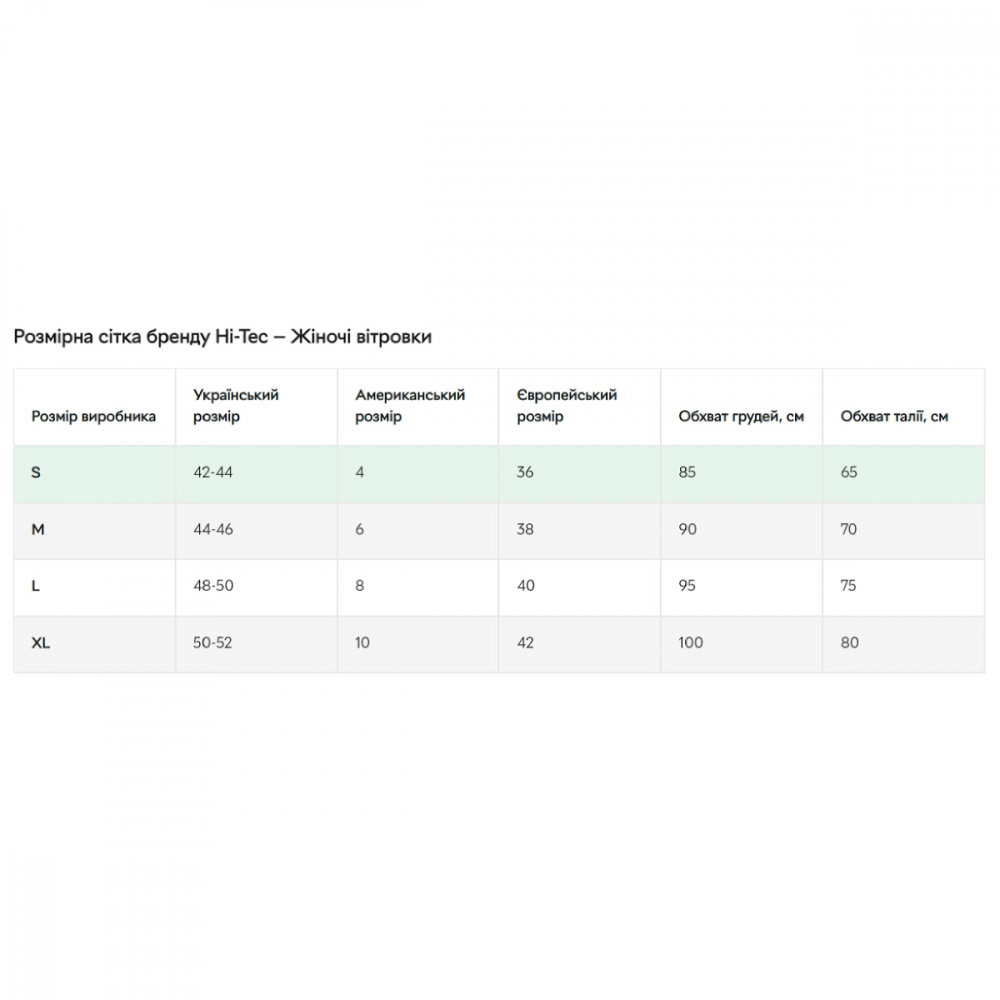The width and height of the screenshot is (1000, 1000).
Task: Select Ukrainian size value 44-46
Action: pos(213,529)
